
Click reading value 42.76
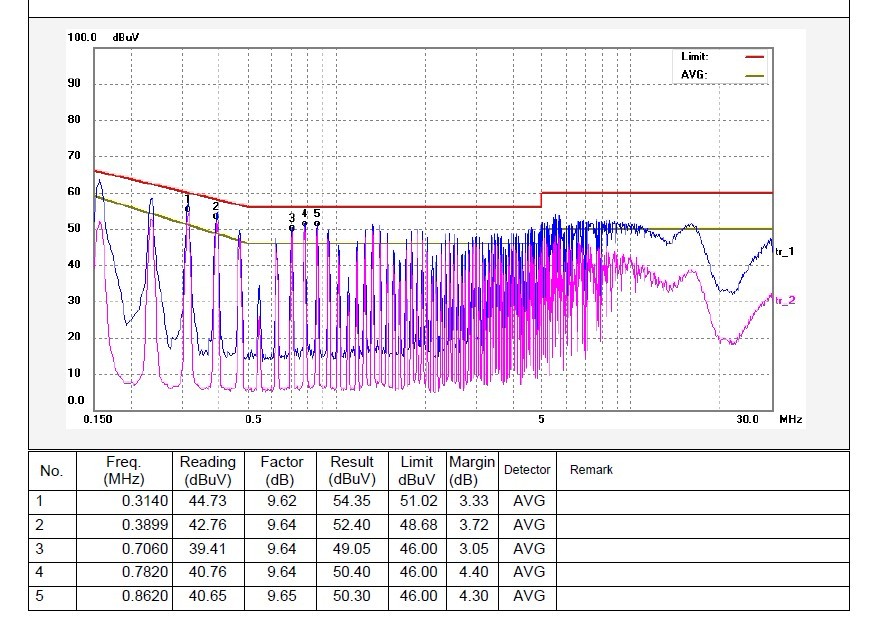click(208, 525)
